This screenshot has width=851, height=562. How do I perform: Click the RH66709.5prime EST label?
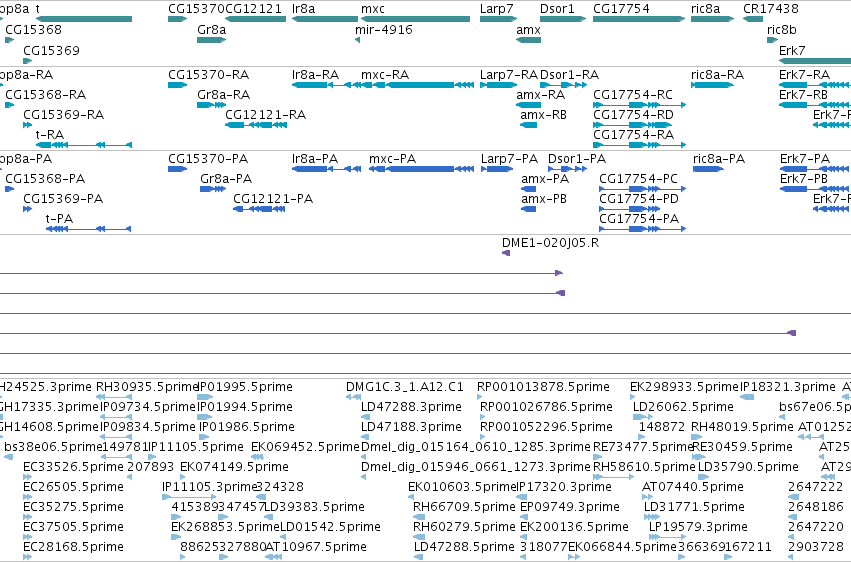[464, 507]
